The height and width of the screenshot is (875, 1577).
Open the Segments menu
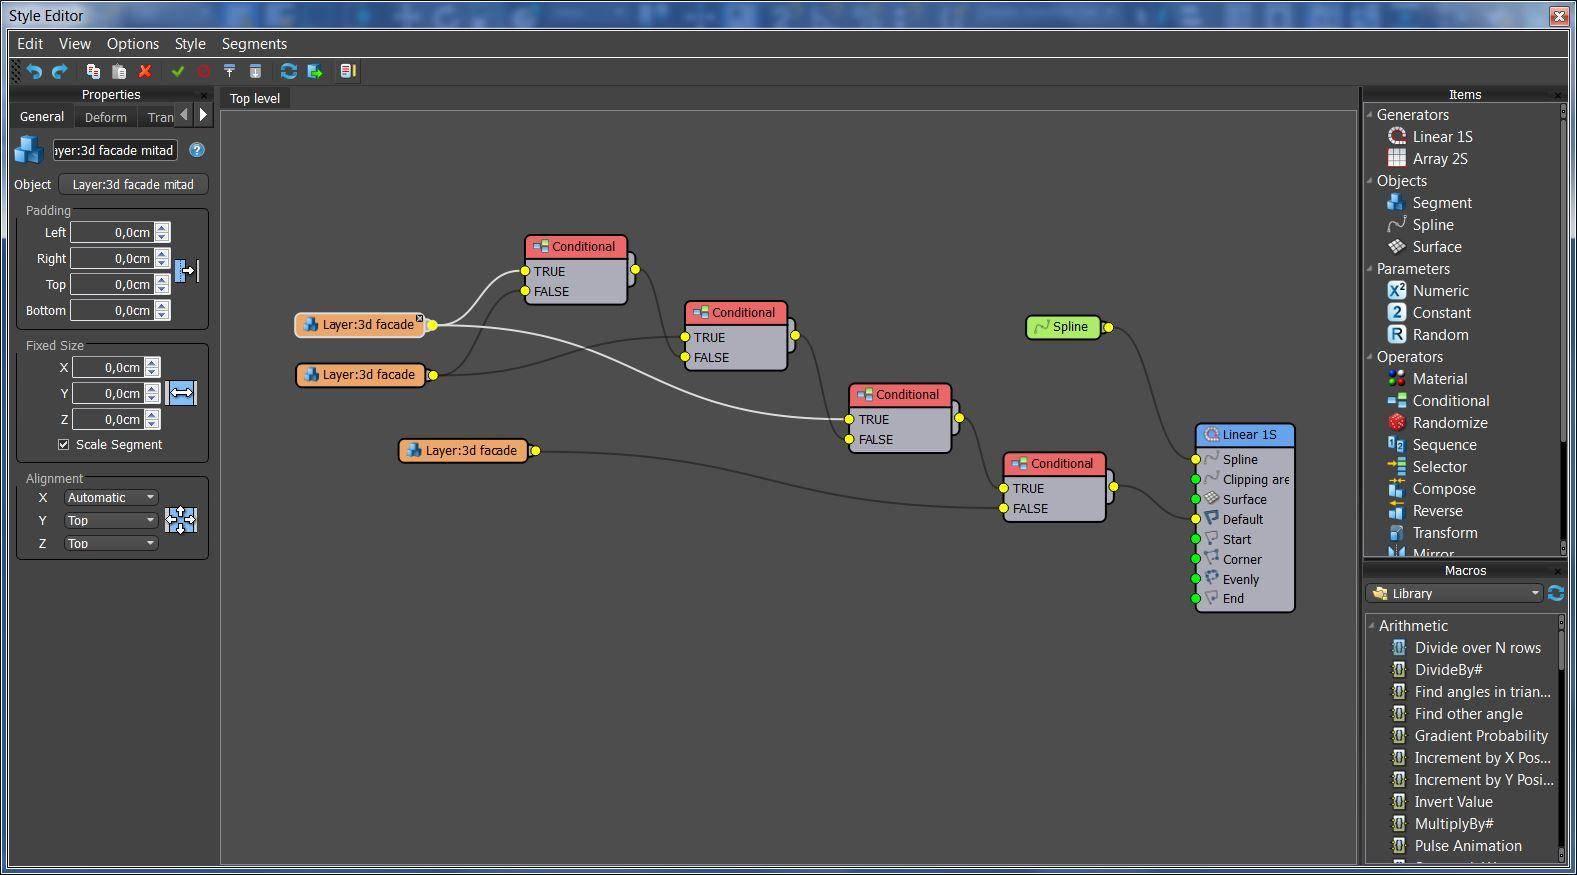pos(254,44)
